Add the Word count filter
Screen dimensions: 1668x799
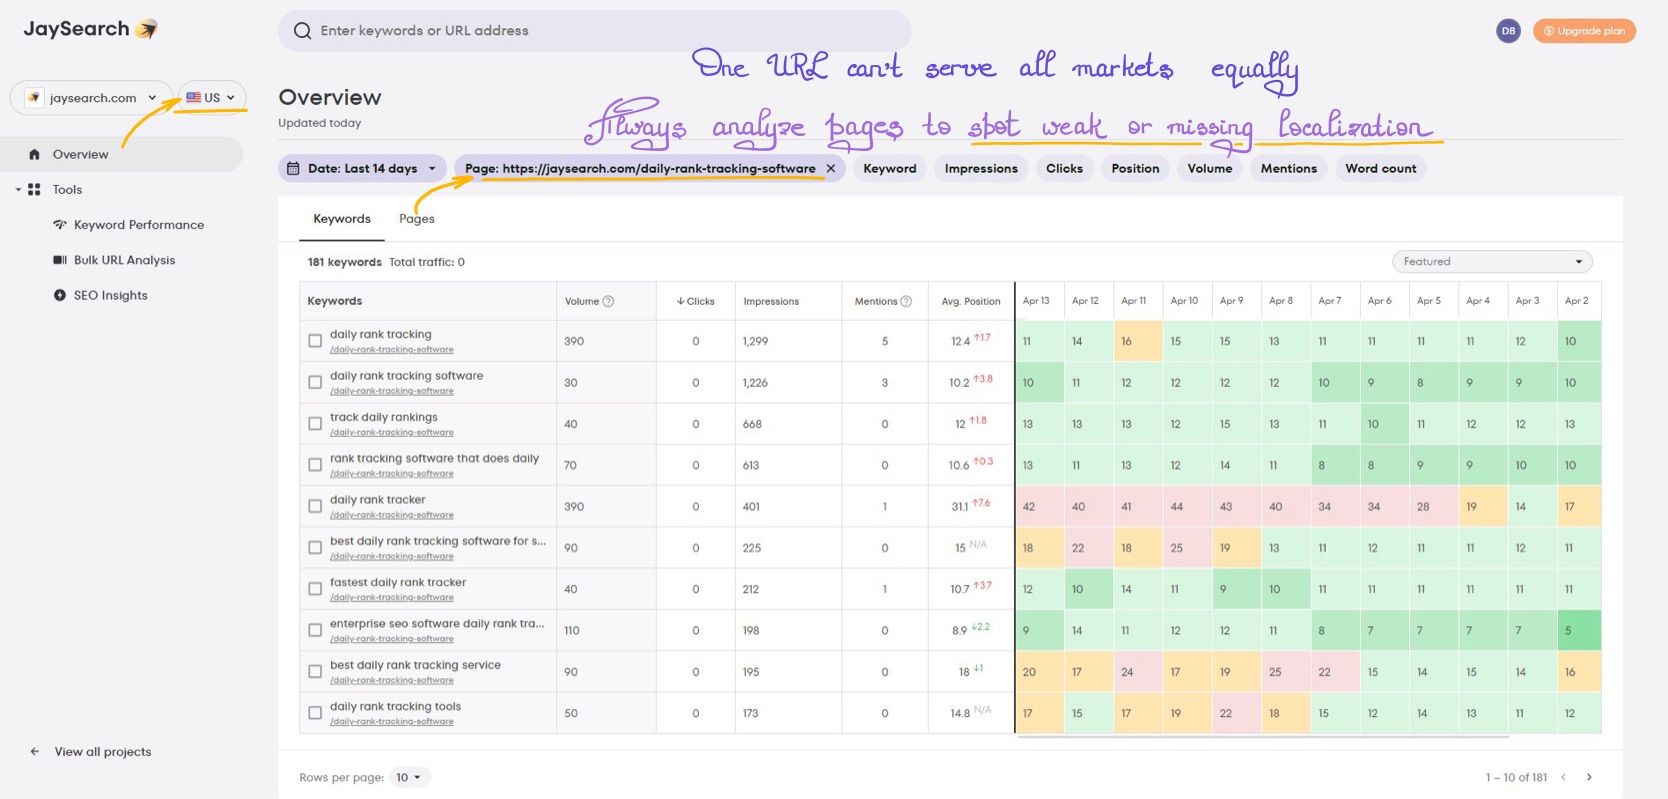click(1381, 168)
